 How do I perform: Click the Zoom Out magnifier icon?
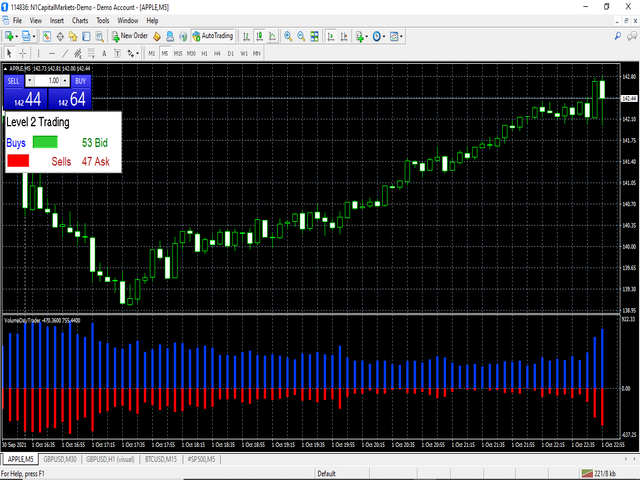click(x=301, y=36)
